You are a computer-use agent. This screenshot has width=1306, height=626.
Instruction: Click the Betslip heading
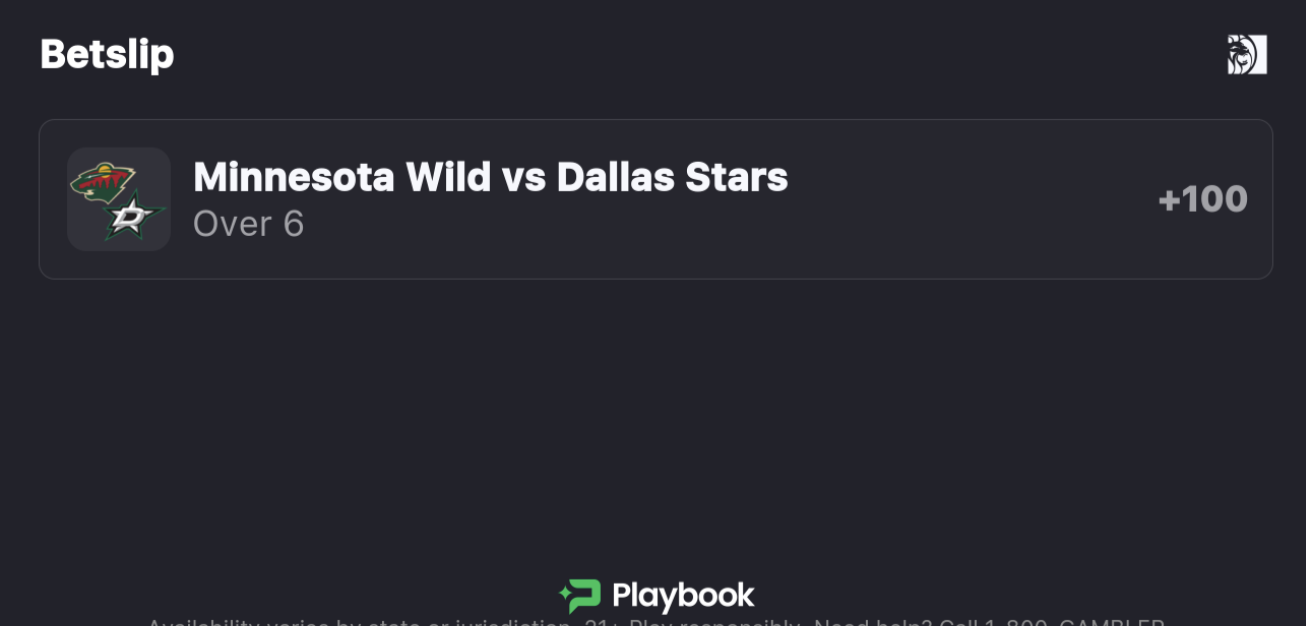(x=107, y=54)
